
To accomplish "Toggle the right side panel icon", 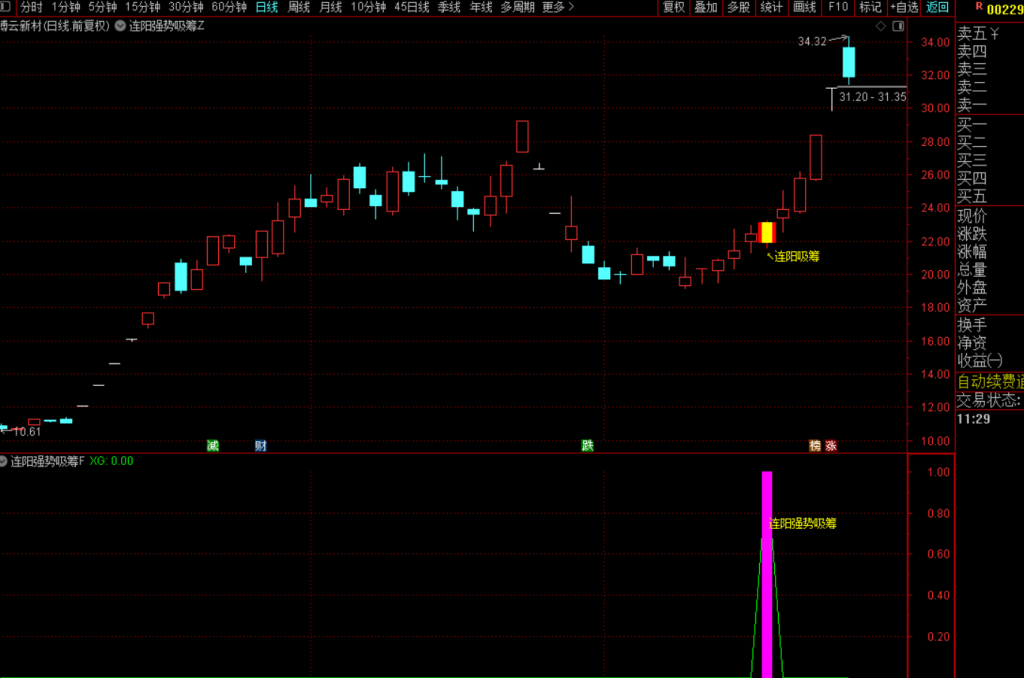I will pyautogui.click(x=899, y=26).
